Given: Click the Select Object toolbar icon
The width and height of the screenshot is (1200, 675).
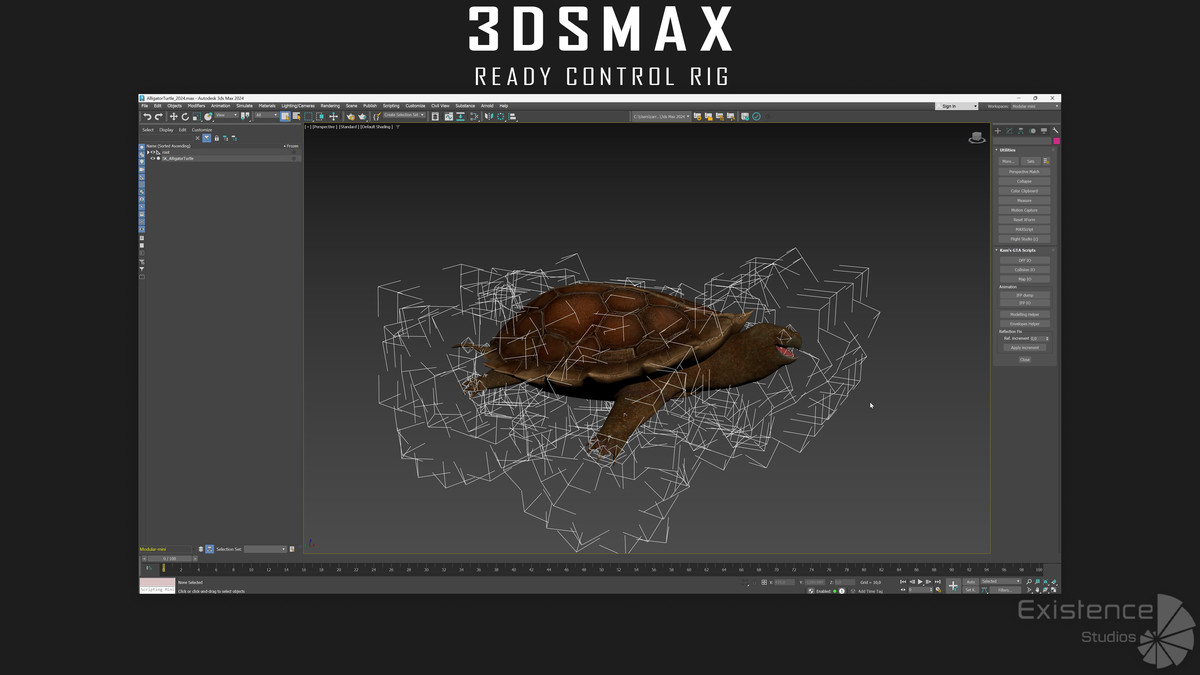Looking at the screenshot, I should coord(285,116).
